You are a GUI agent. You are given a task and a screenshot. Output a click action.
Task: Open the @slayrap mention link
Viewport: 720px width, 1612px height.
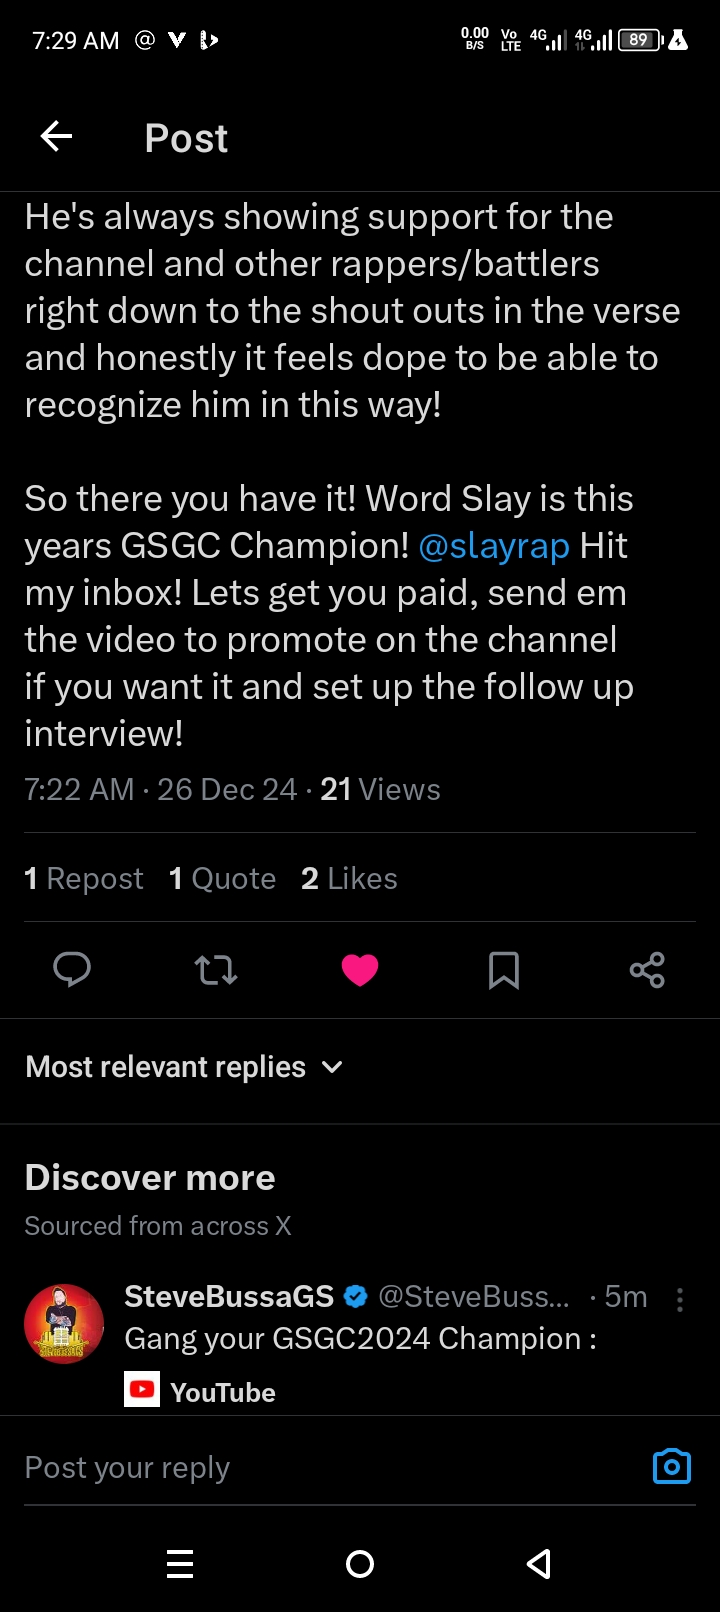tap(494, 546)
